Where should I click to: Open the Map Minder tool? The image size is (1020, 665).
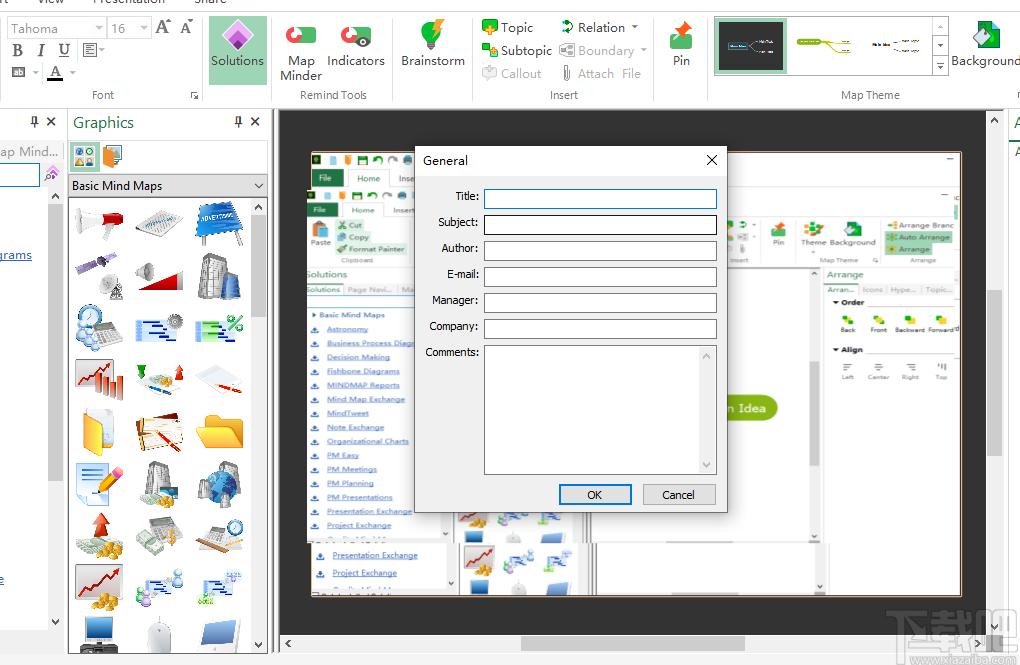tap(301, 52)
